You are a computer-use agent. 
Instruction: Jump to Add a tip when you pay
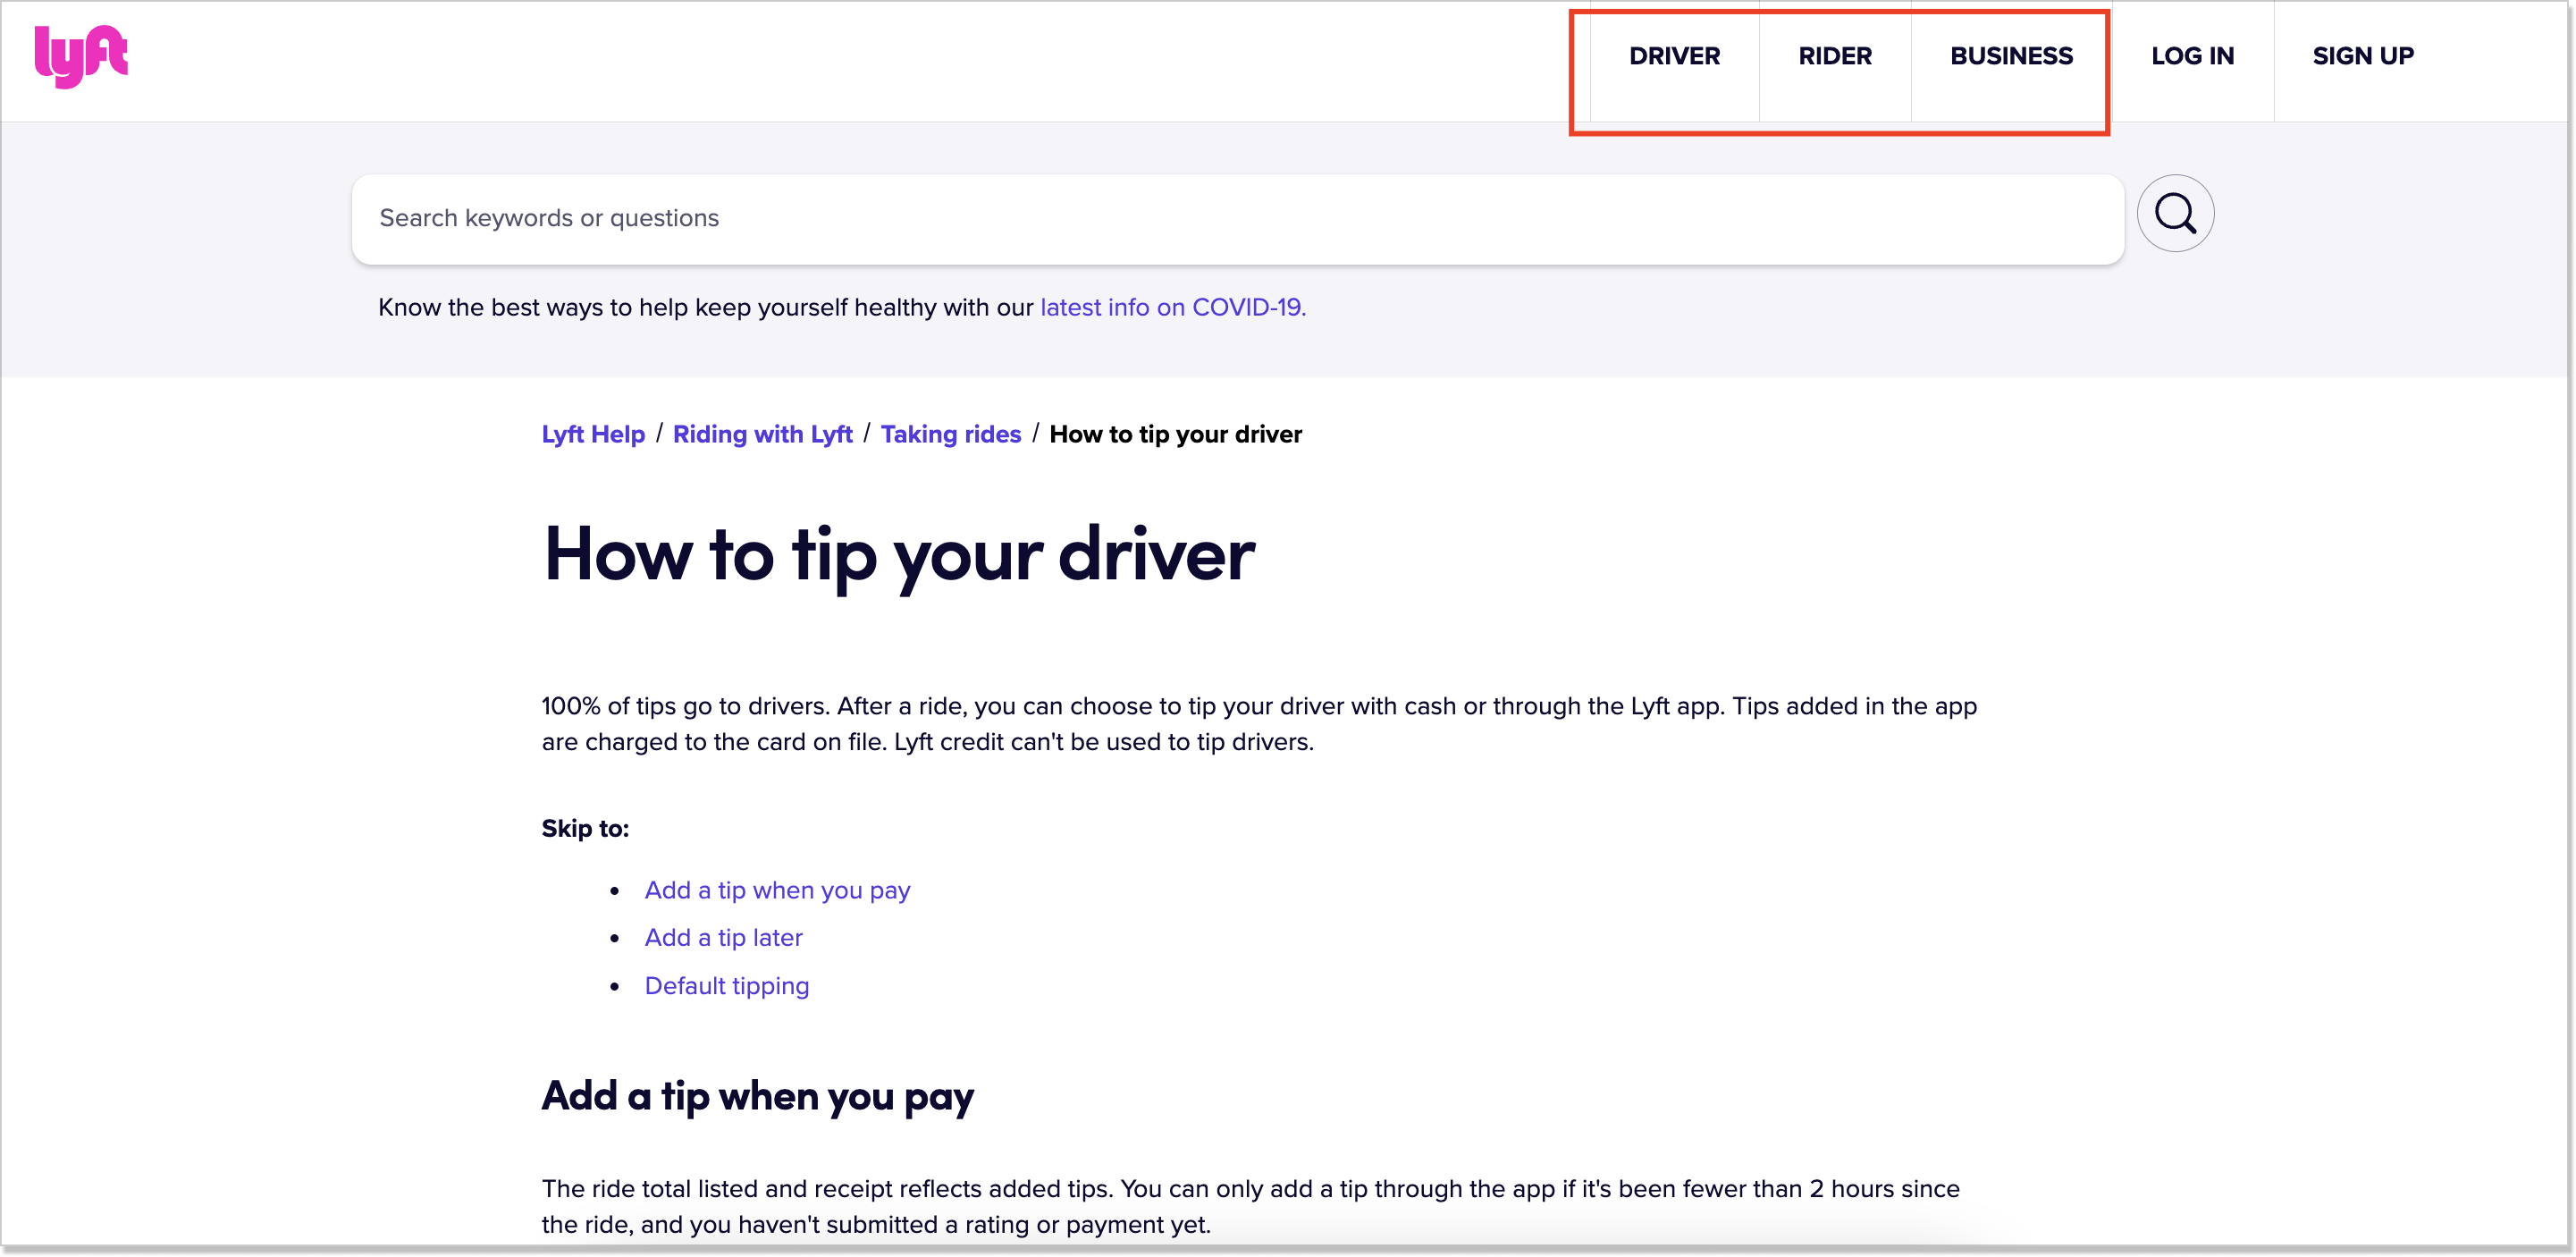point(777,891)
